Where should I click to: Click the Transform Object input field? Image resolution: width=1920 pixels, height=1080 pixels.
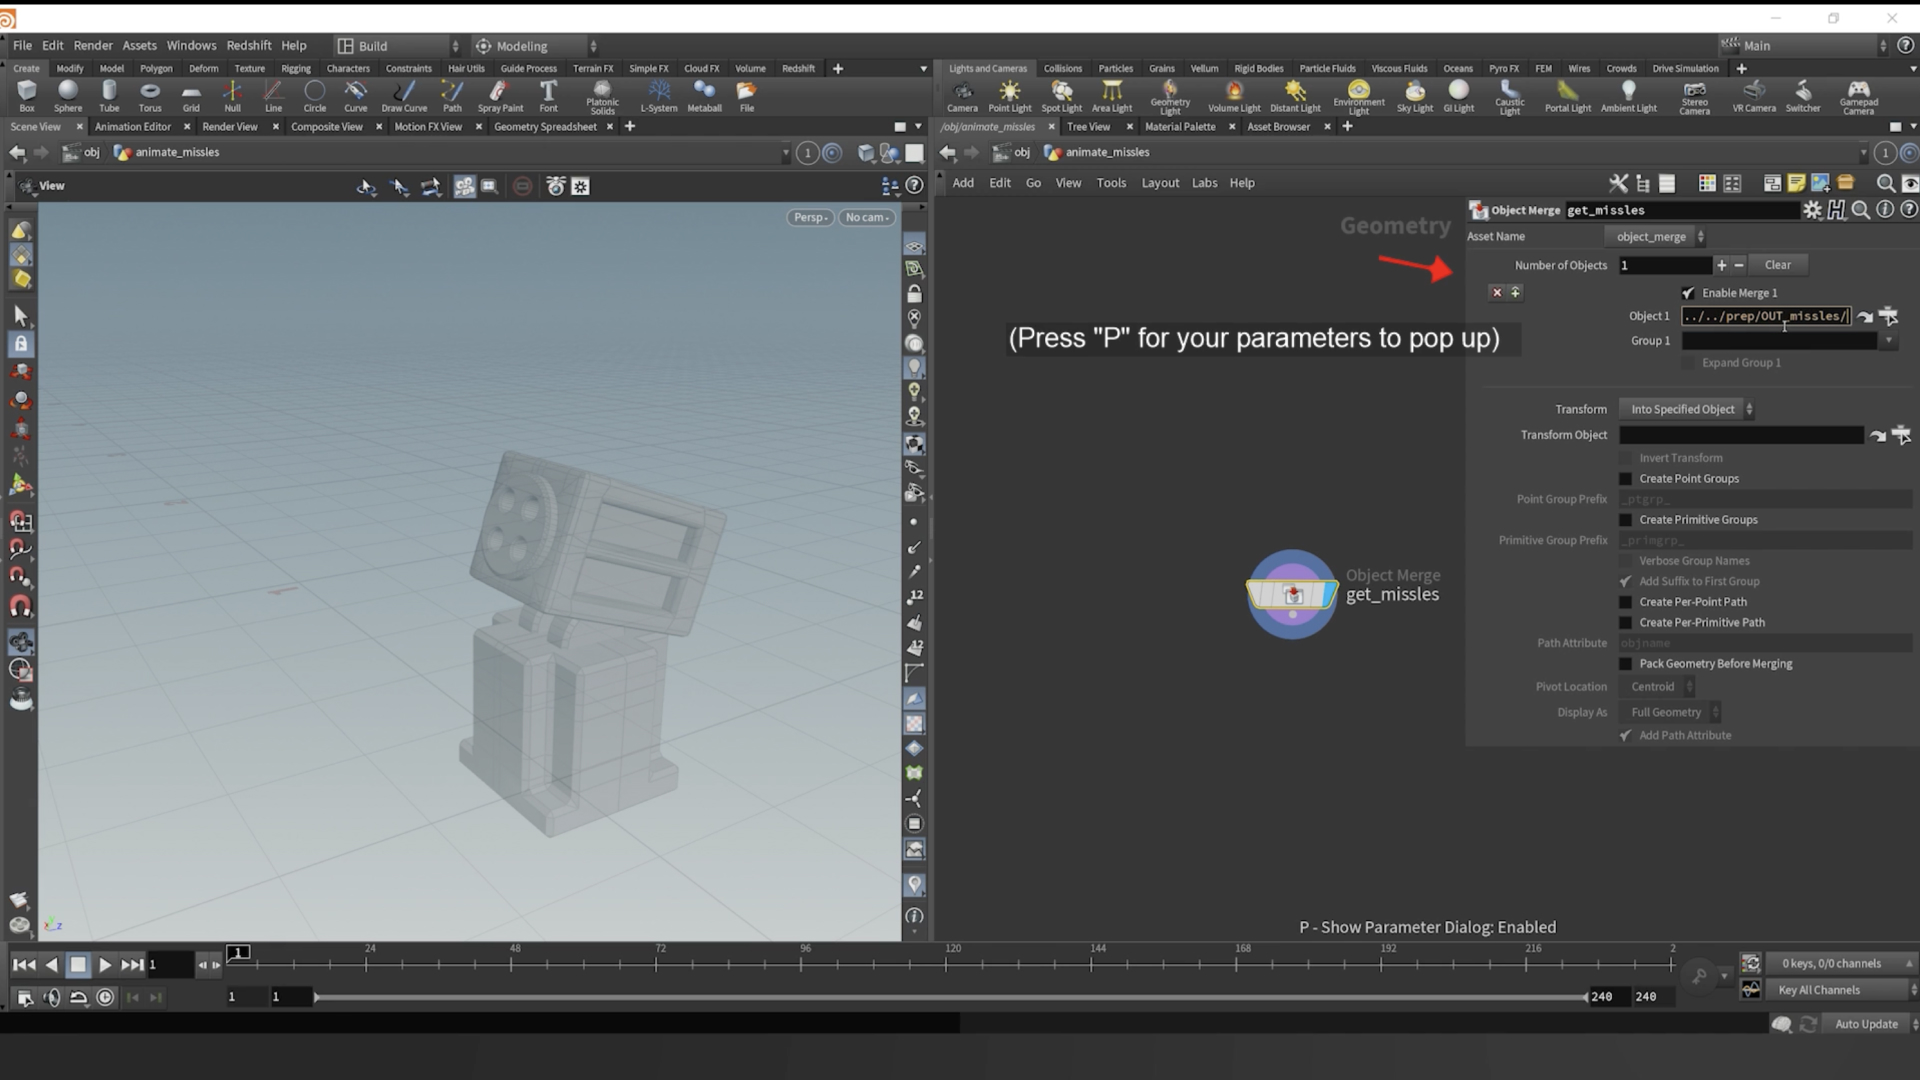coord(1741,435)
